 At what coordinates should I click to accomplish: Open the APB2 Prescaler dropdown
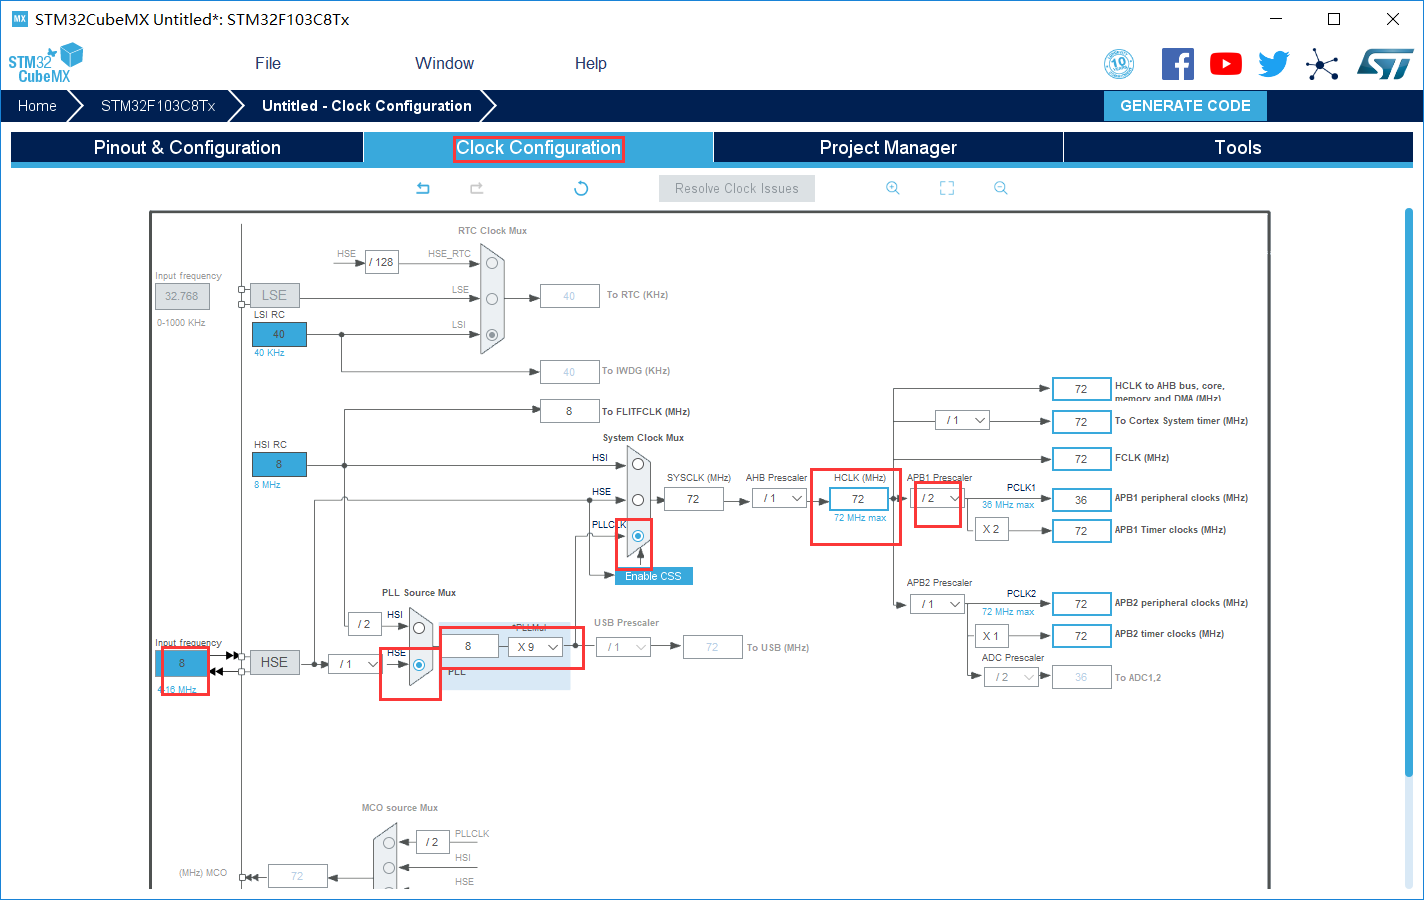938,604
